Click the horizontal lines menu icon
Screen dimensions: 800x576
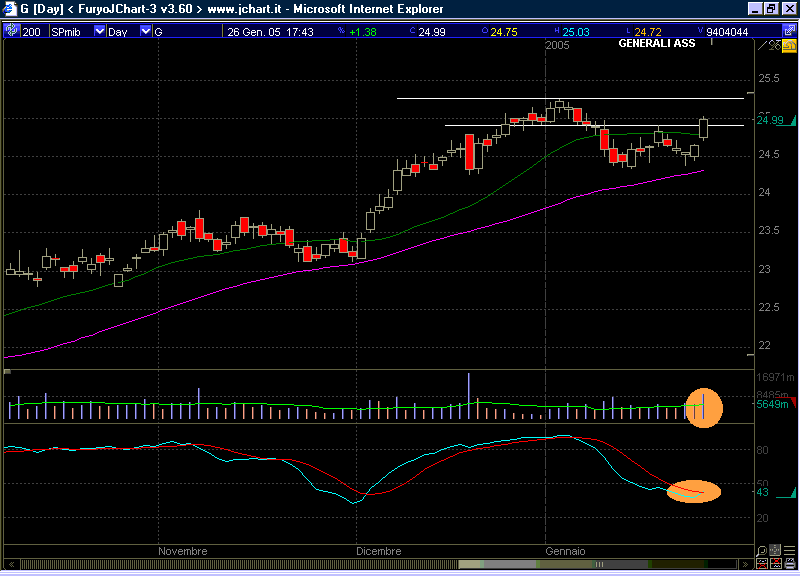(x=790, y=551)
